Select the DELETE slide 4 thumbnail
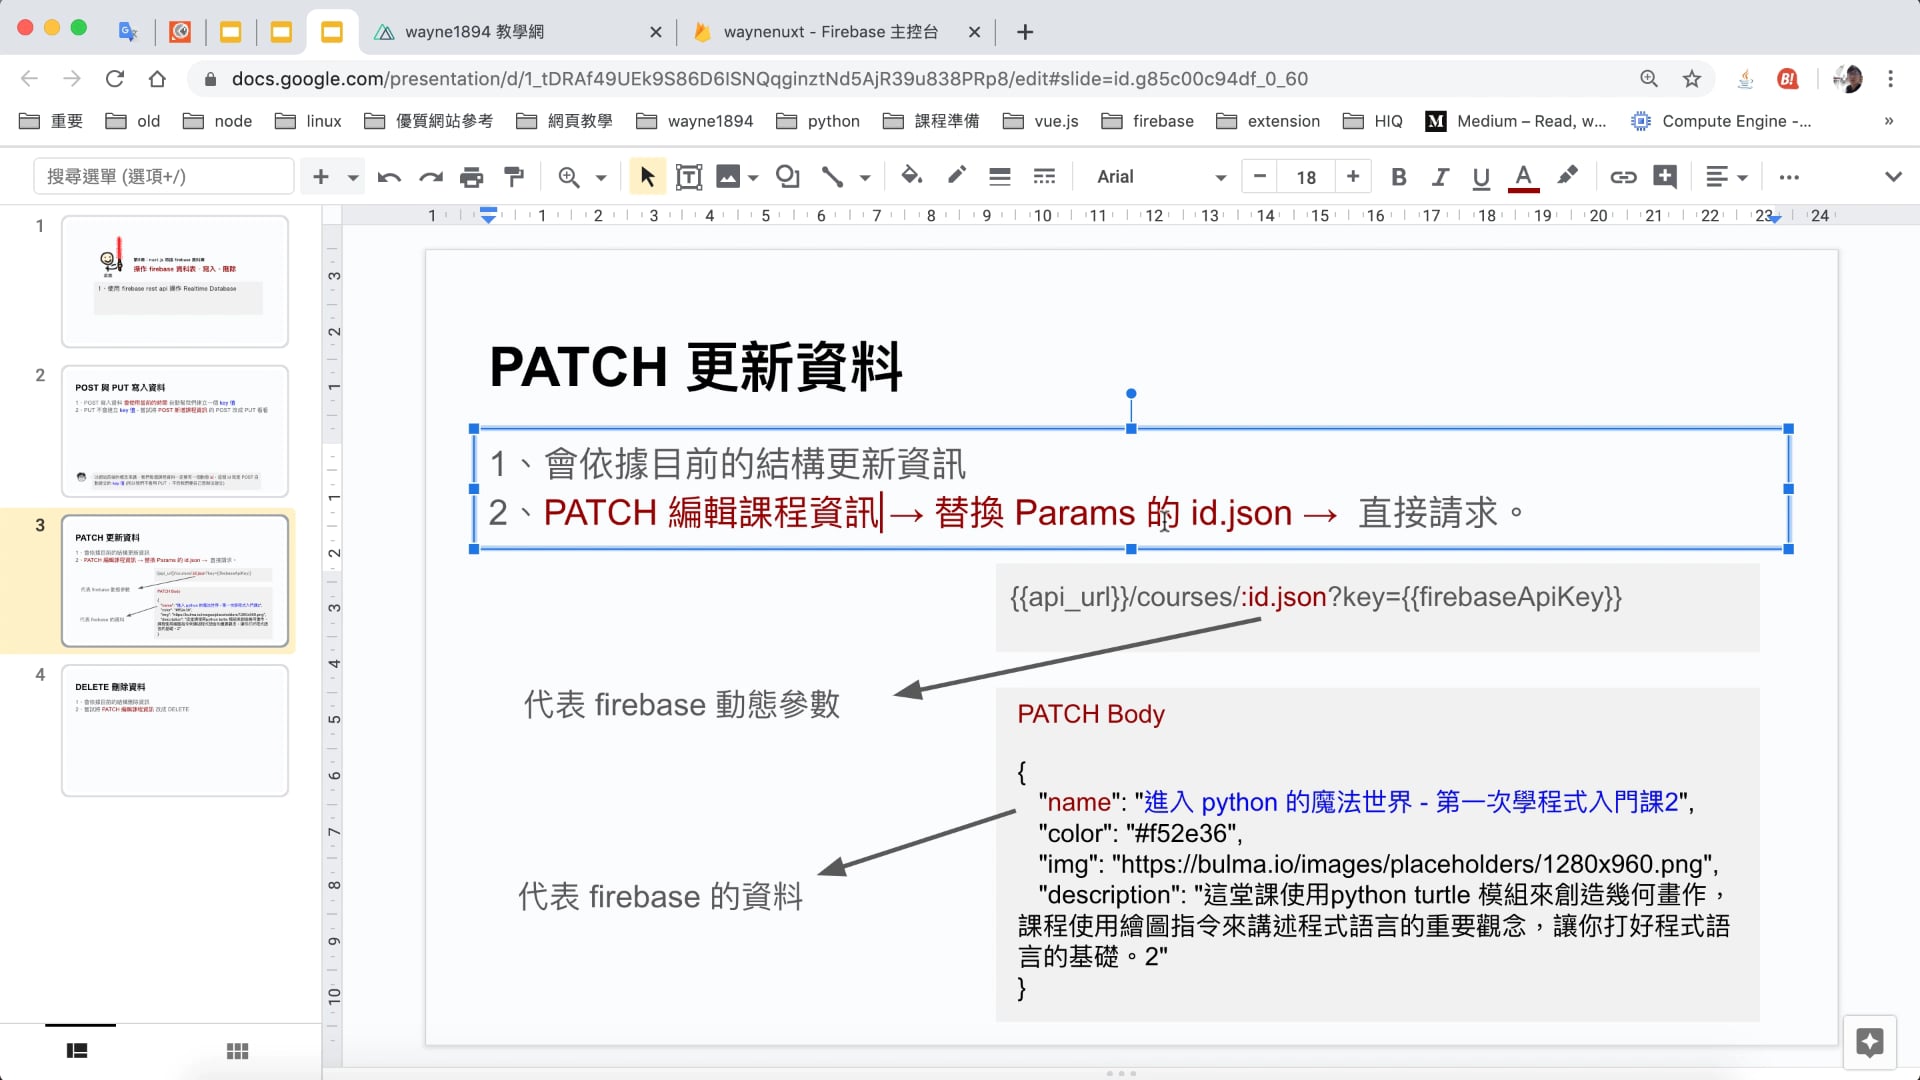 175,730
